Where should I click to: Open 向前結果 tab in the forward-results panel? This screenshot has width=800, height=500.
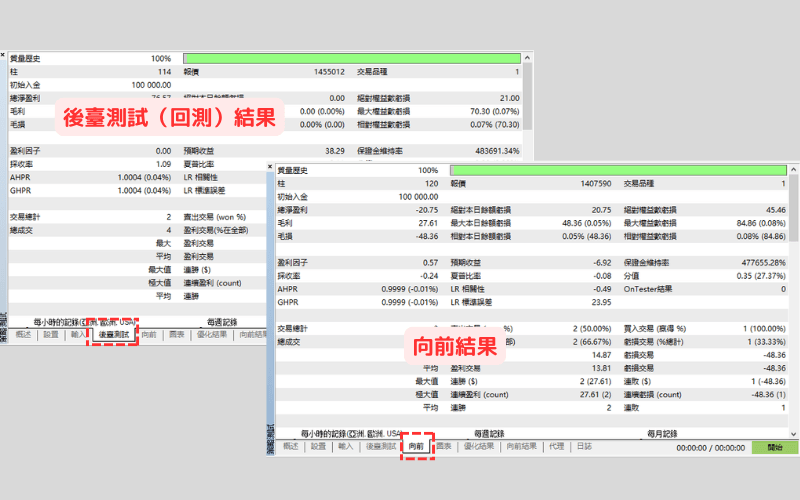pos(521,446)
